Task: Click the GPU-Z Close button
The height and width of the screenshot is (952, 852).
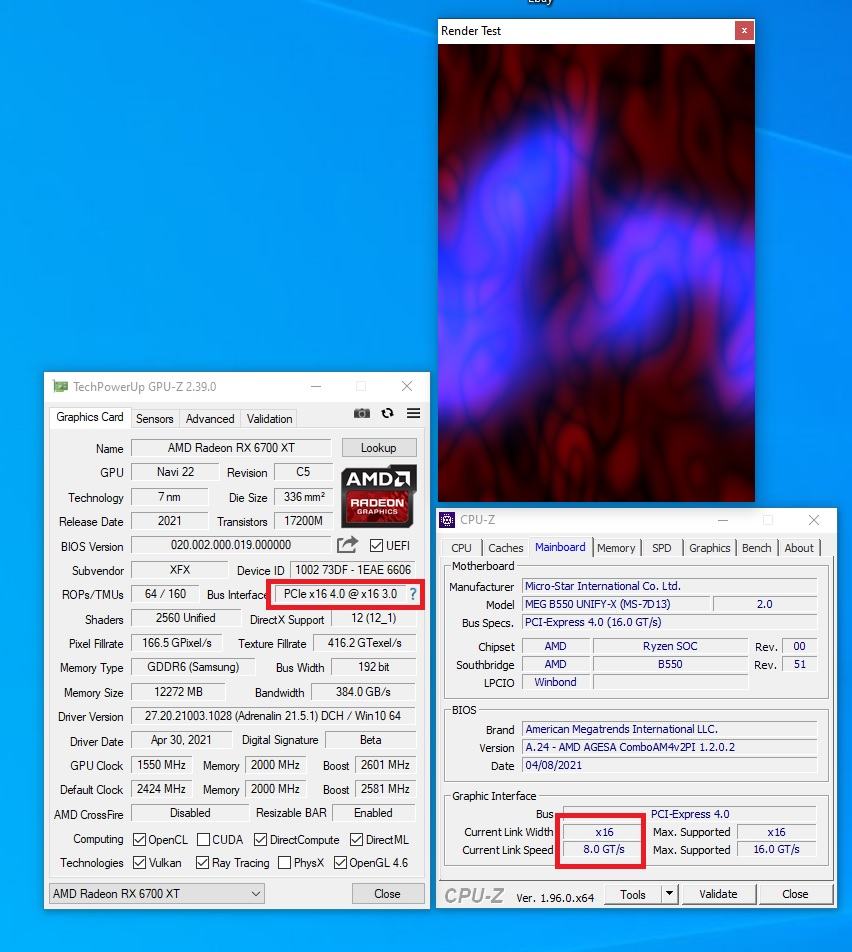Action: [x=387, y=894]
